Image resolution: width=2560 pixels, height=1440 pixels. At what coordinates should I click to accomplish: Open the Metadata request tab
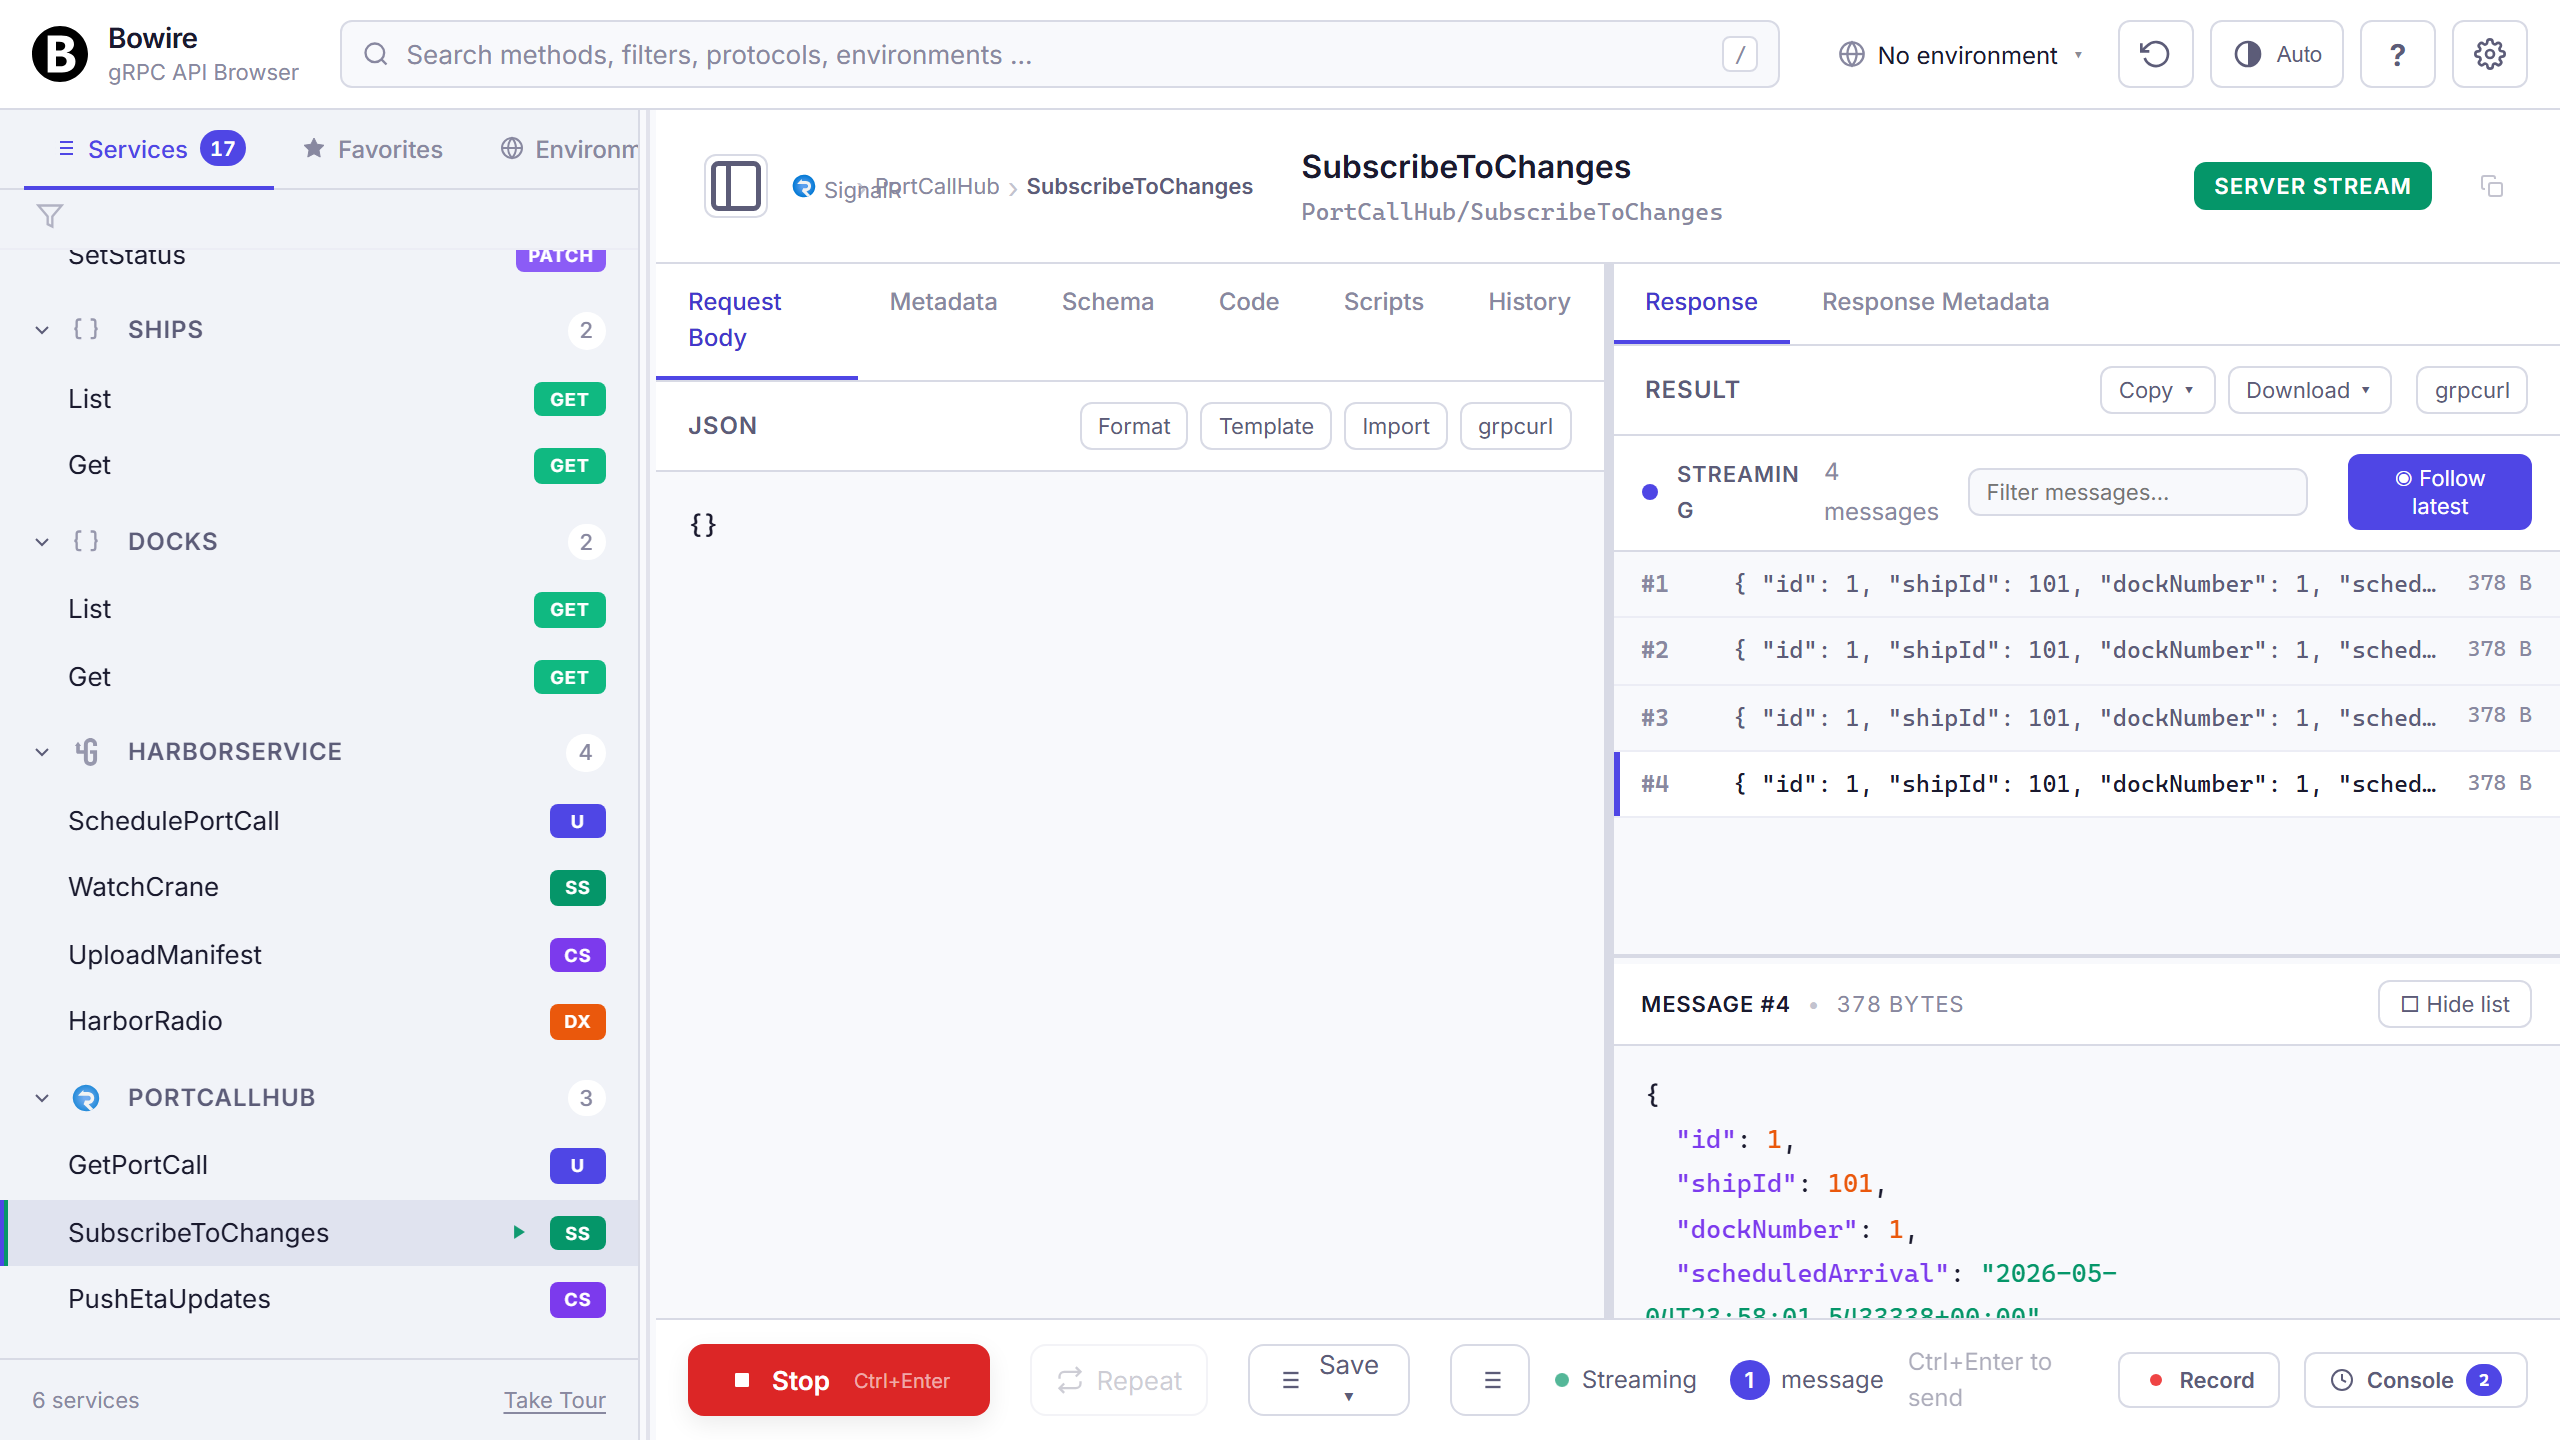pyautogui.click(x=943, y=302)
